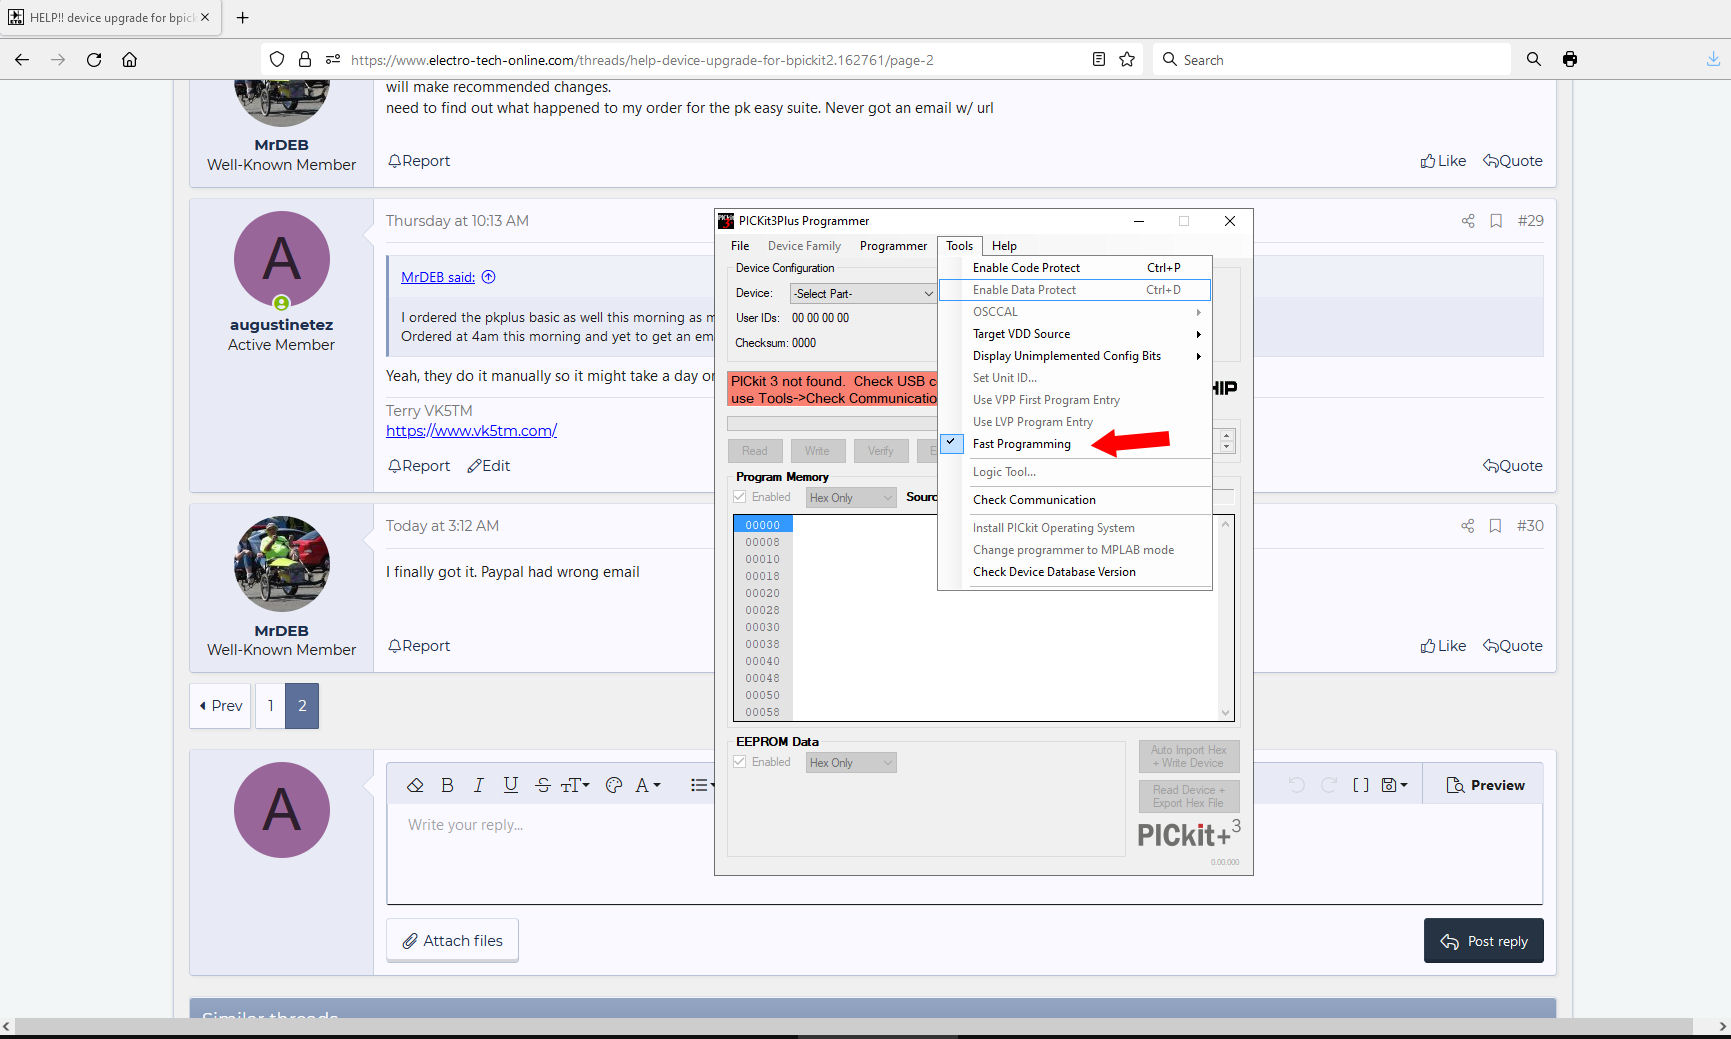Select current page 2 button
This screenshot has height=1039, width=1731.
(302, 706)
